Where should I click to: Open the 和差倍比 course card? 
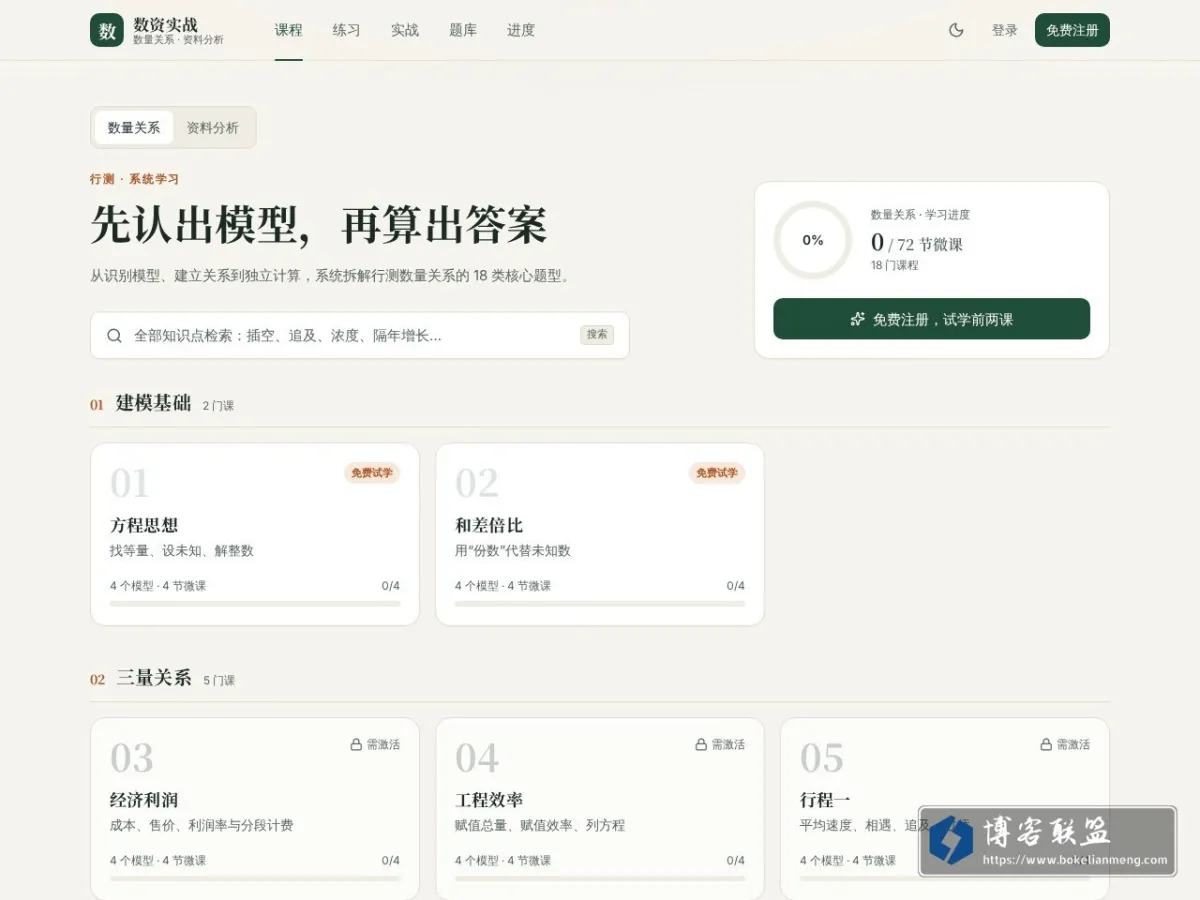(600, 535)
